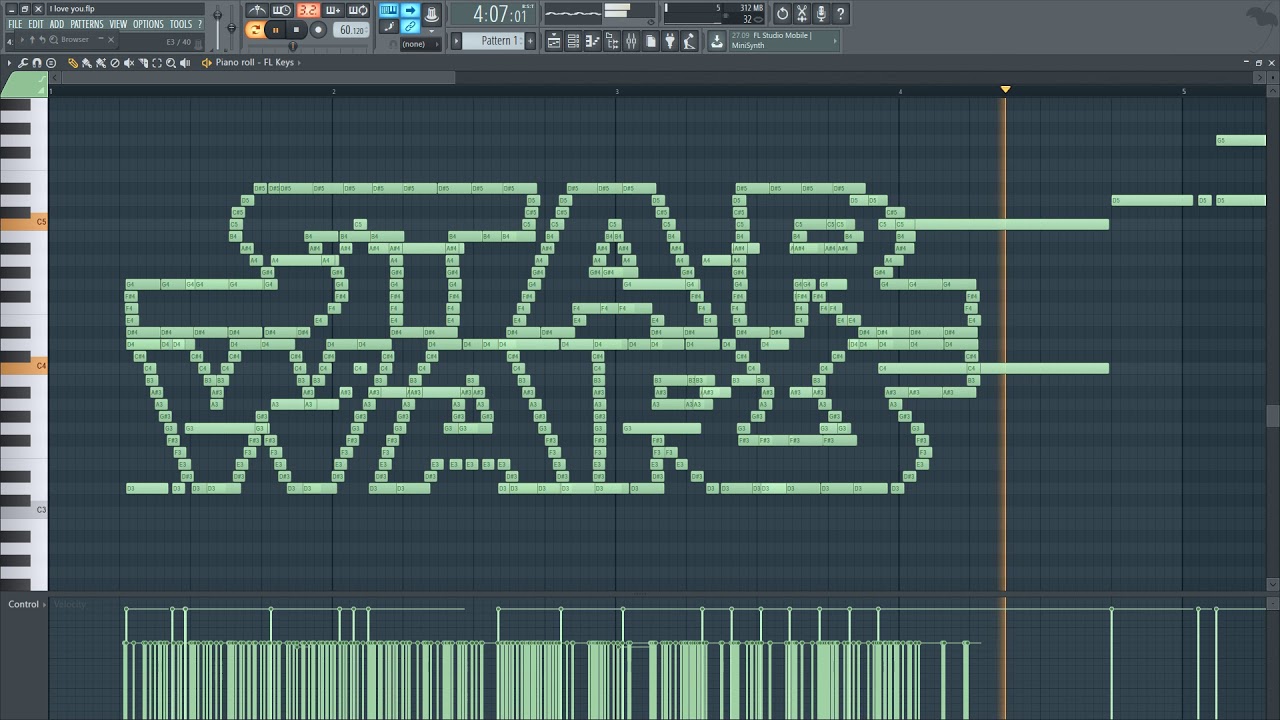
Task: Open the Channel rack view
Action: 573,41
